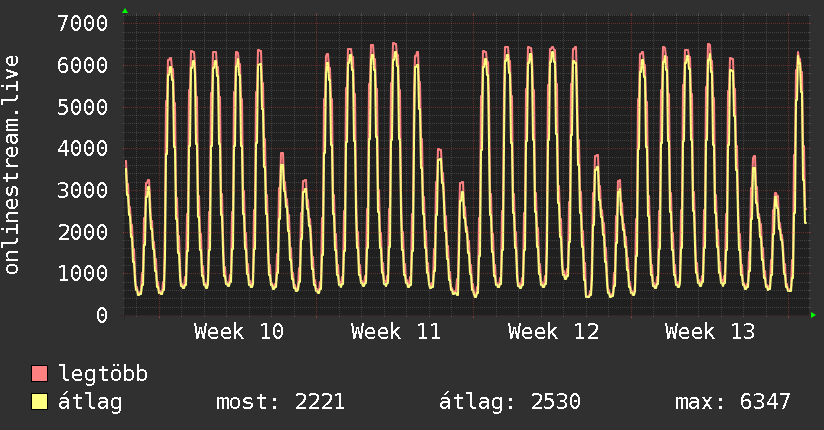Viewport: 824px width, 430px height.
Task: Click the 0 y-axis label
Action: (x=102, y=315)
